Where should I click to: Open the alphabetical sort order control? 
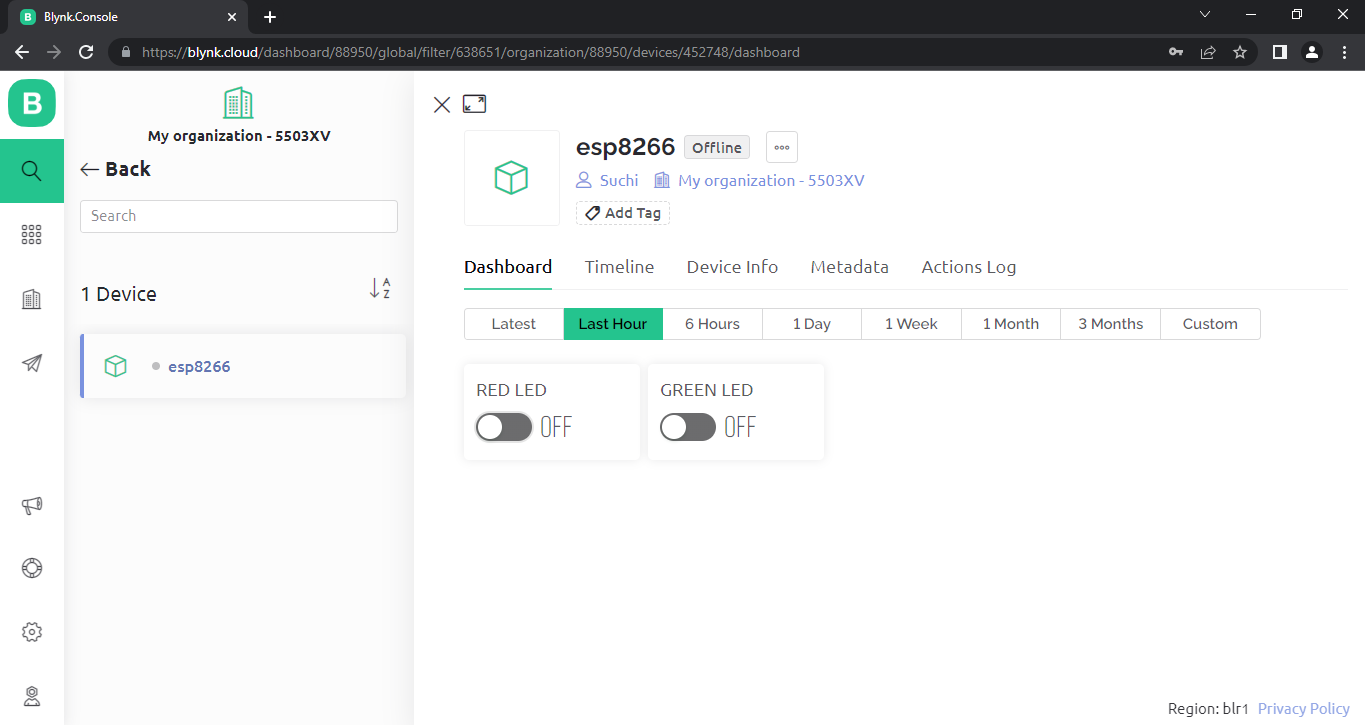tap(380, 288)
